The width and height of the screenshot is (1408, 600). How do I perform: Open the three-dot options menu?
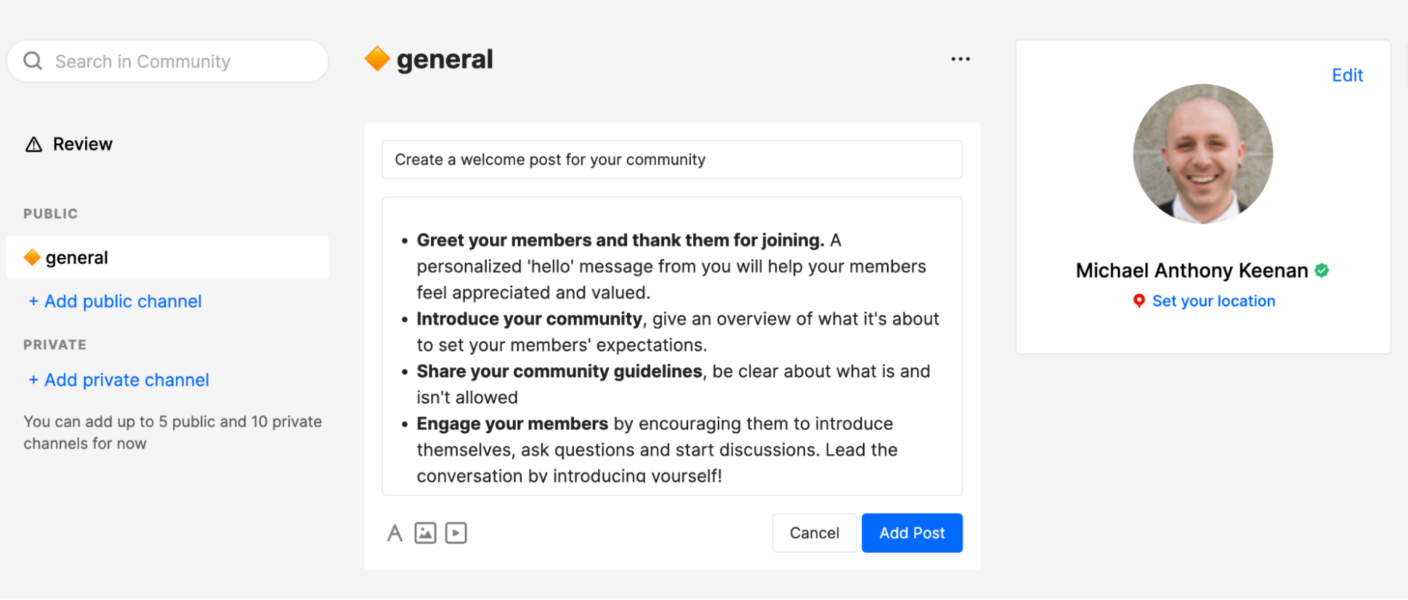pos(961,59)
